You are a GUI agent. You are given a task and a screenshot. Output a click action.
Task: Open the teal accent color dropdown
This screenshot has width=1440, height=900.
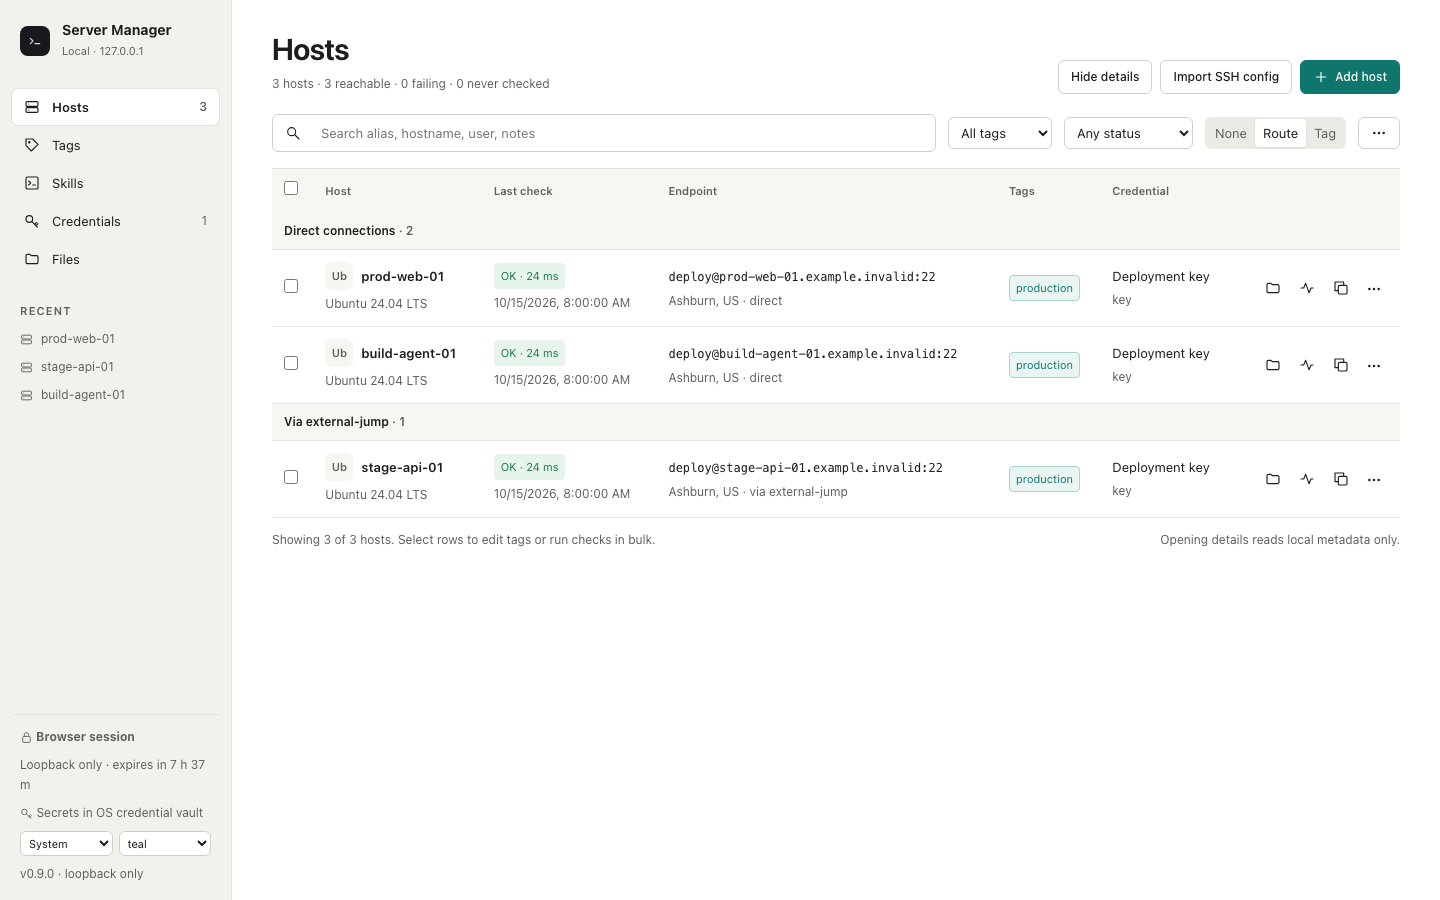click(x=165, y=844)
